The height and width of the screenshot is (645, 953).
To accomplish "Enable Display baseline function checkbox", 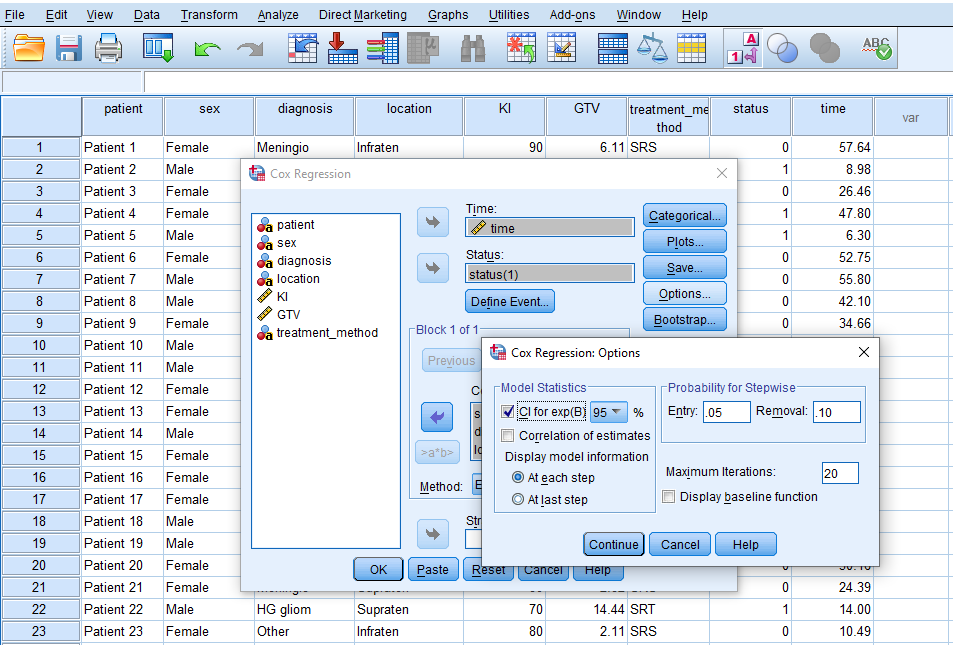I will [669, 497].
